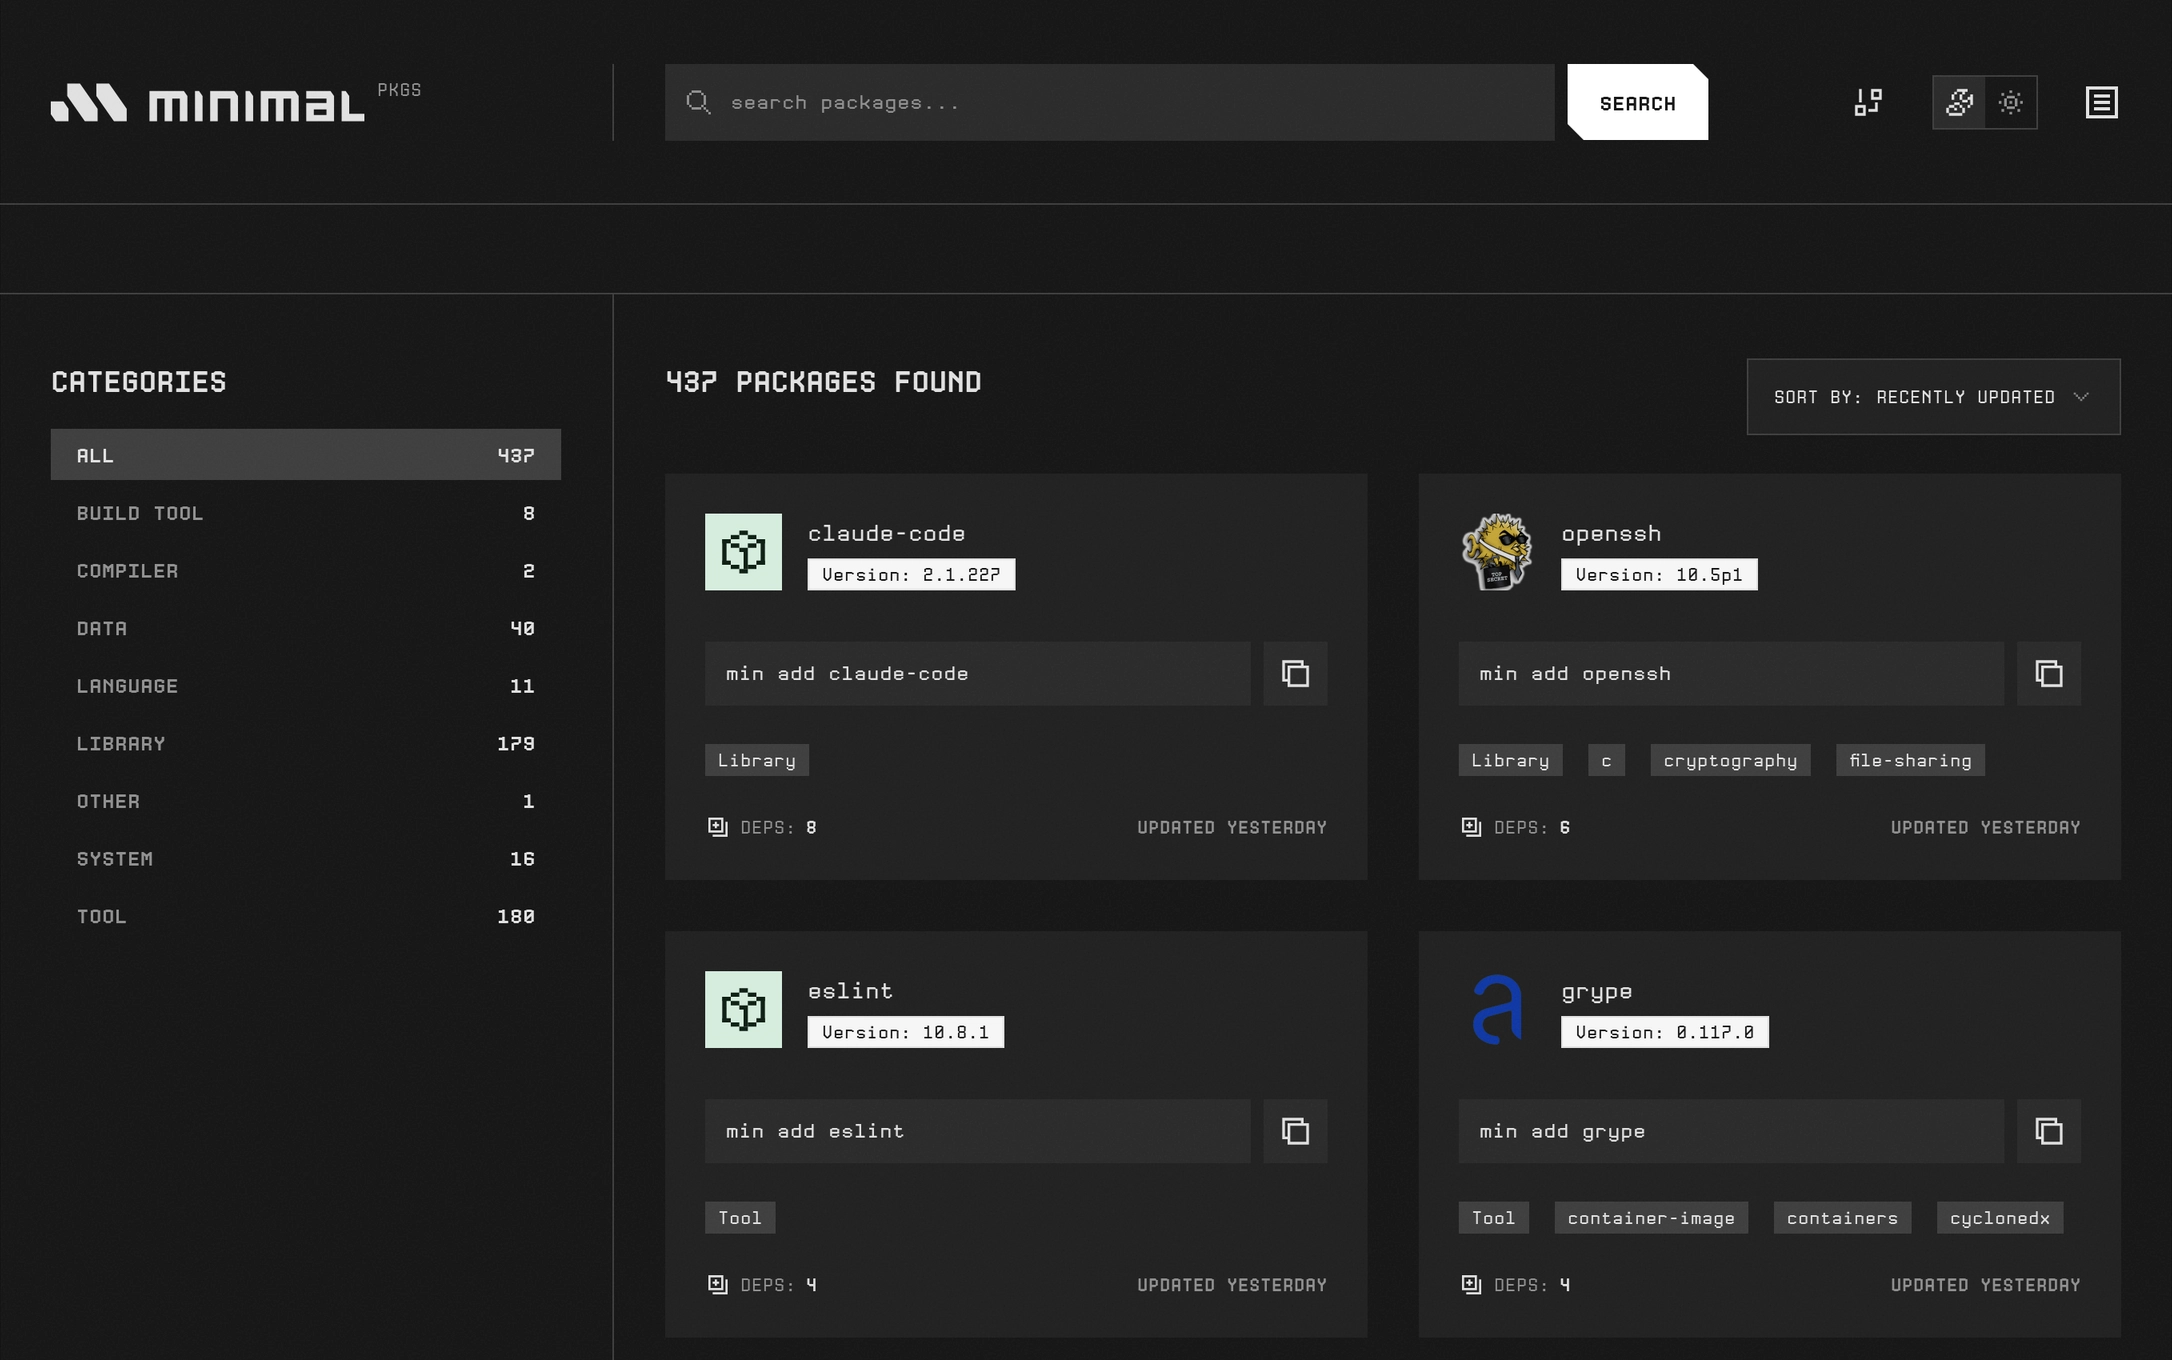
Task: Open the grype package title
Action: pyautogui.click(x=1596, y=992)
